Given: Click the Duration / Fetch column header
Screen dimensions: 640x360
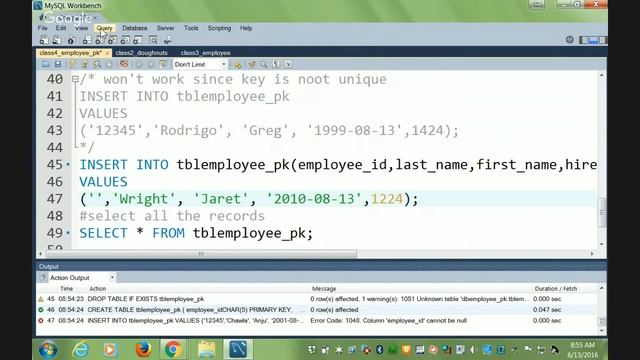Looking at the screenshot, I should pyautogui.click(x=556, y=289).
